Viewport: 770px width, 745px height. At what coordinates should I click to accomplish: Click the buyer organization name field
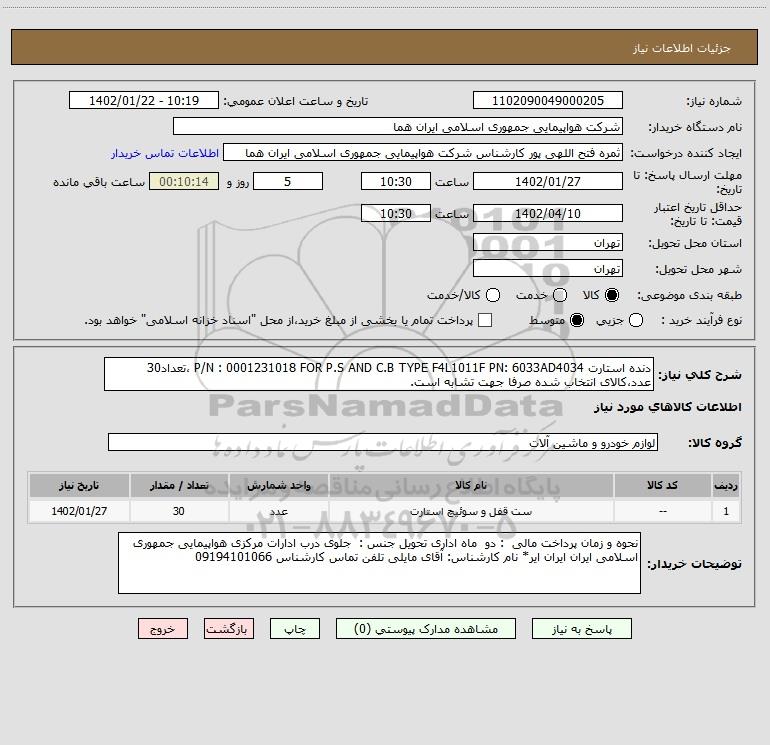tap(398, 127)
